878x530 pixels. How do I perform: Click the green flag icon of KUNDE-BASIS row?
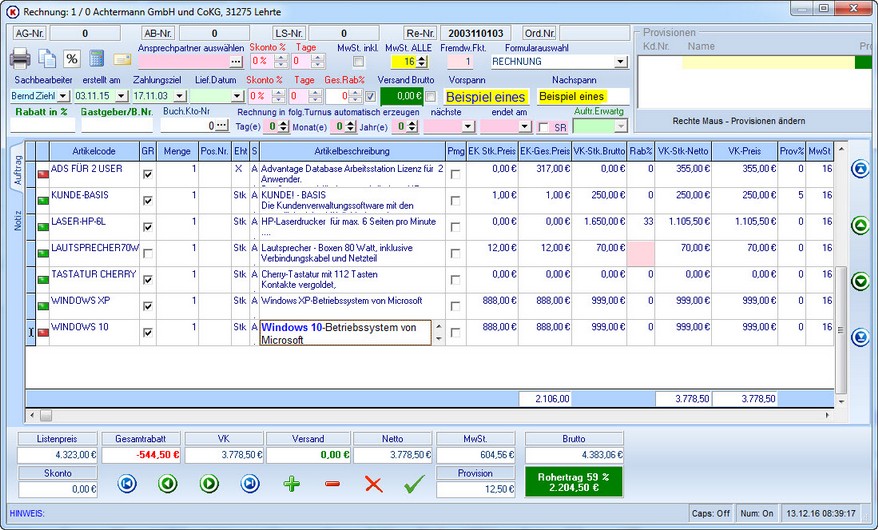[x=43, y=200]
